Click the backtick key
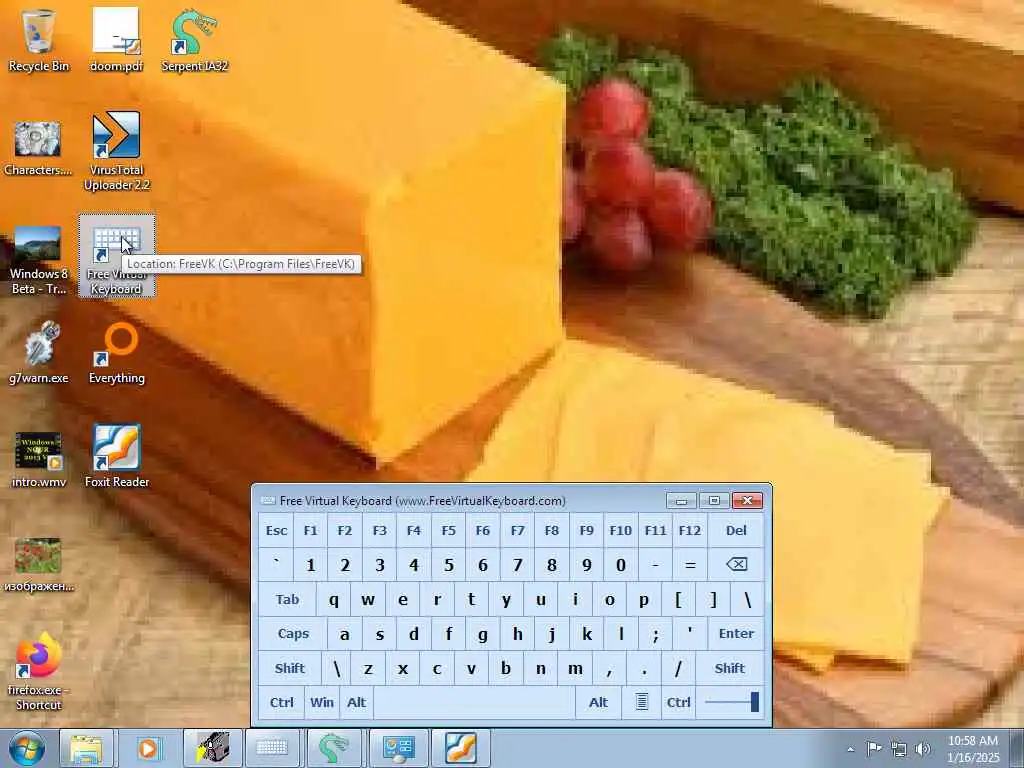 click(x=276, y=564)
